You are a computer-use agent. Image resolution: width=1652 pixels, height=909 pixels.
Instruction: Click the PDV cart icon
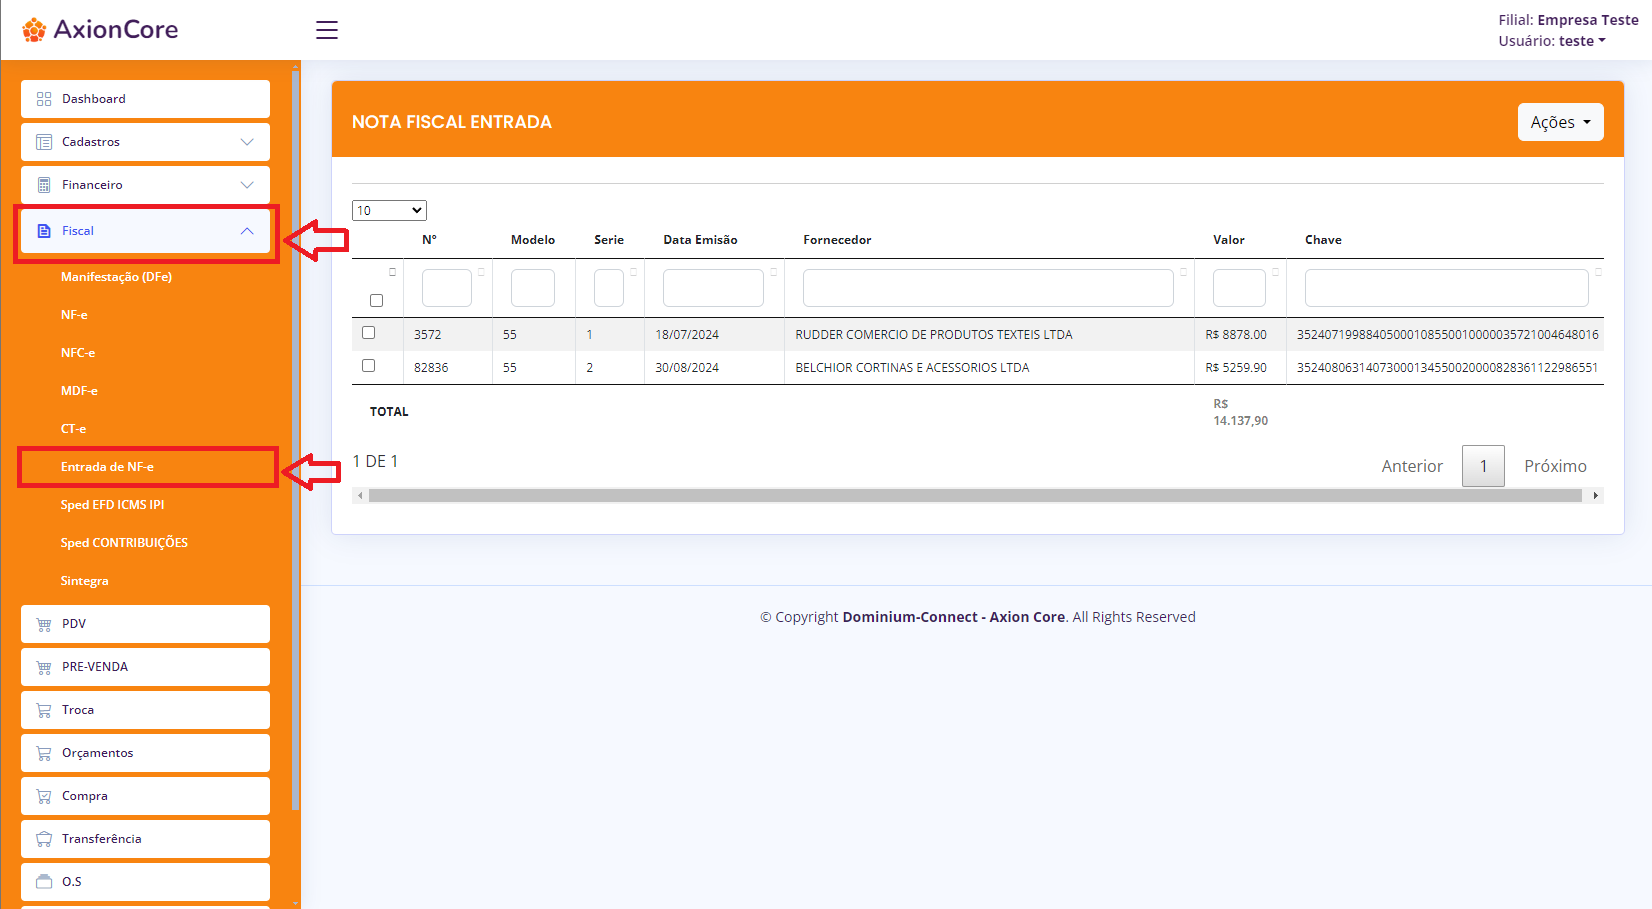44,624
